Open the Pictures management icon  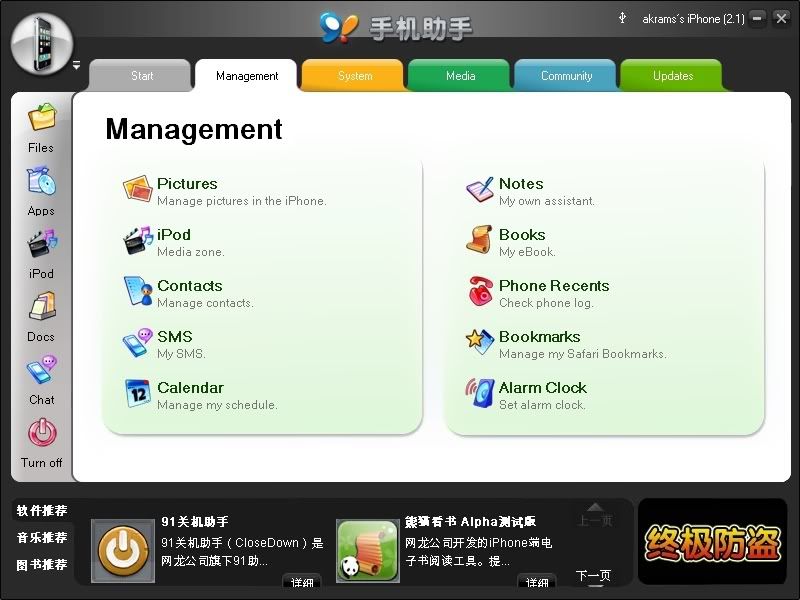[138, 189]
